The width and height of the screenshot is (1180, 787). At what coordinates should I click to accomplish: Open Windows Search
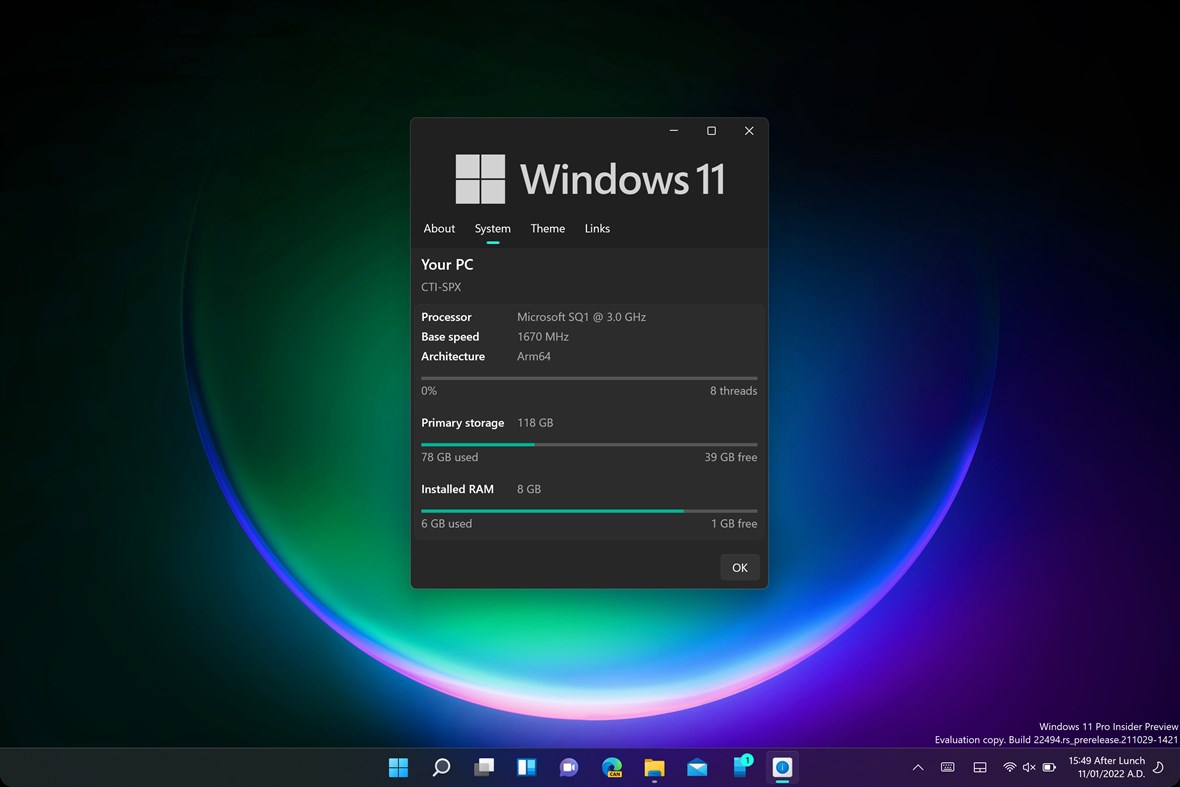tap(440, 767)
